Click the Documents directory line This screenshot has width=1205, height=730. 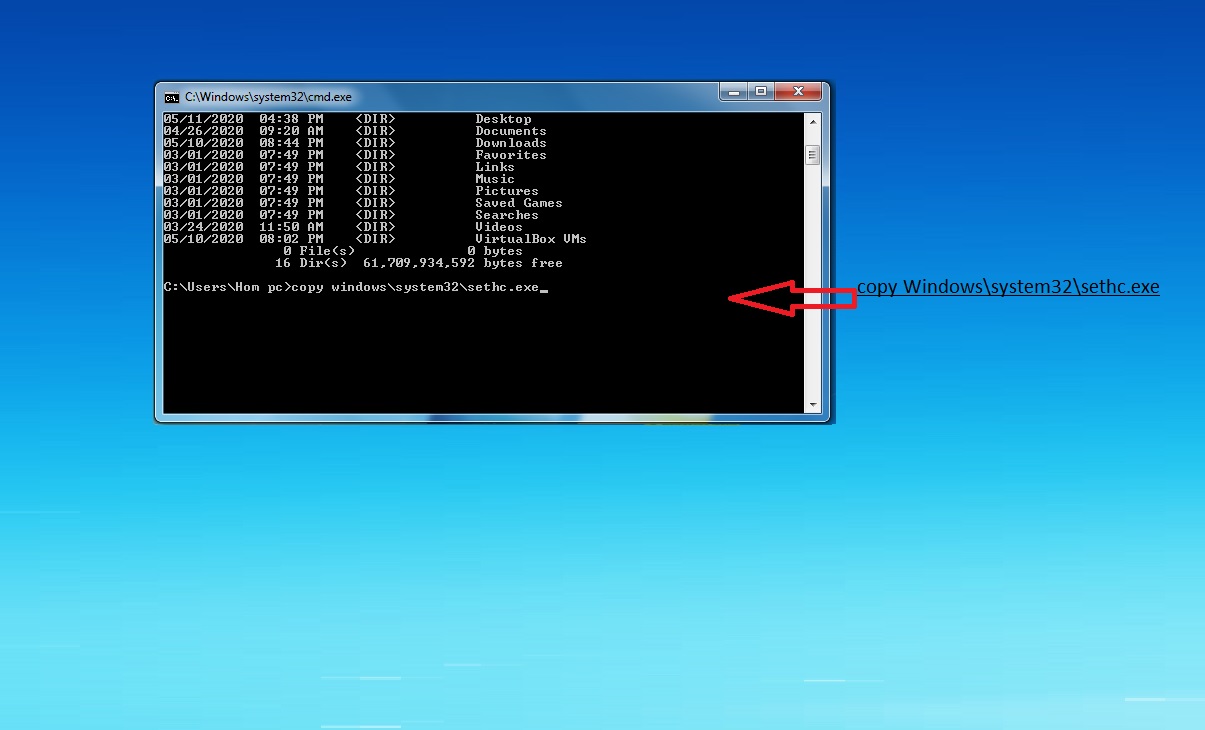[510, 130]
